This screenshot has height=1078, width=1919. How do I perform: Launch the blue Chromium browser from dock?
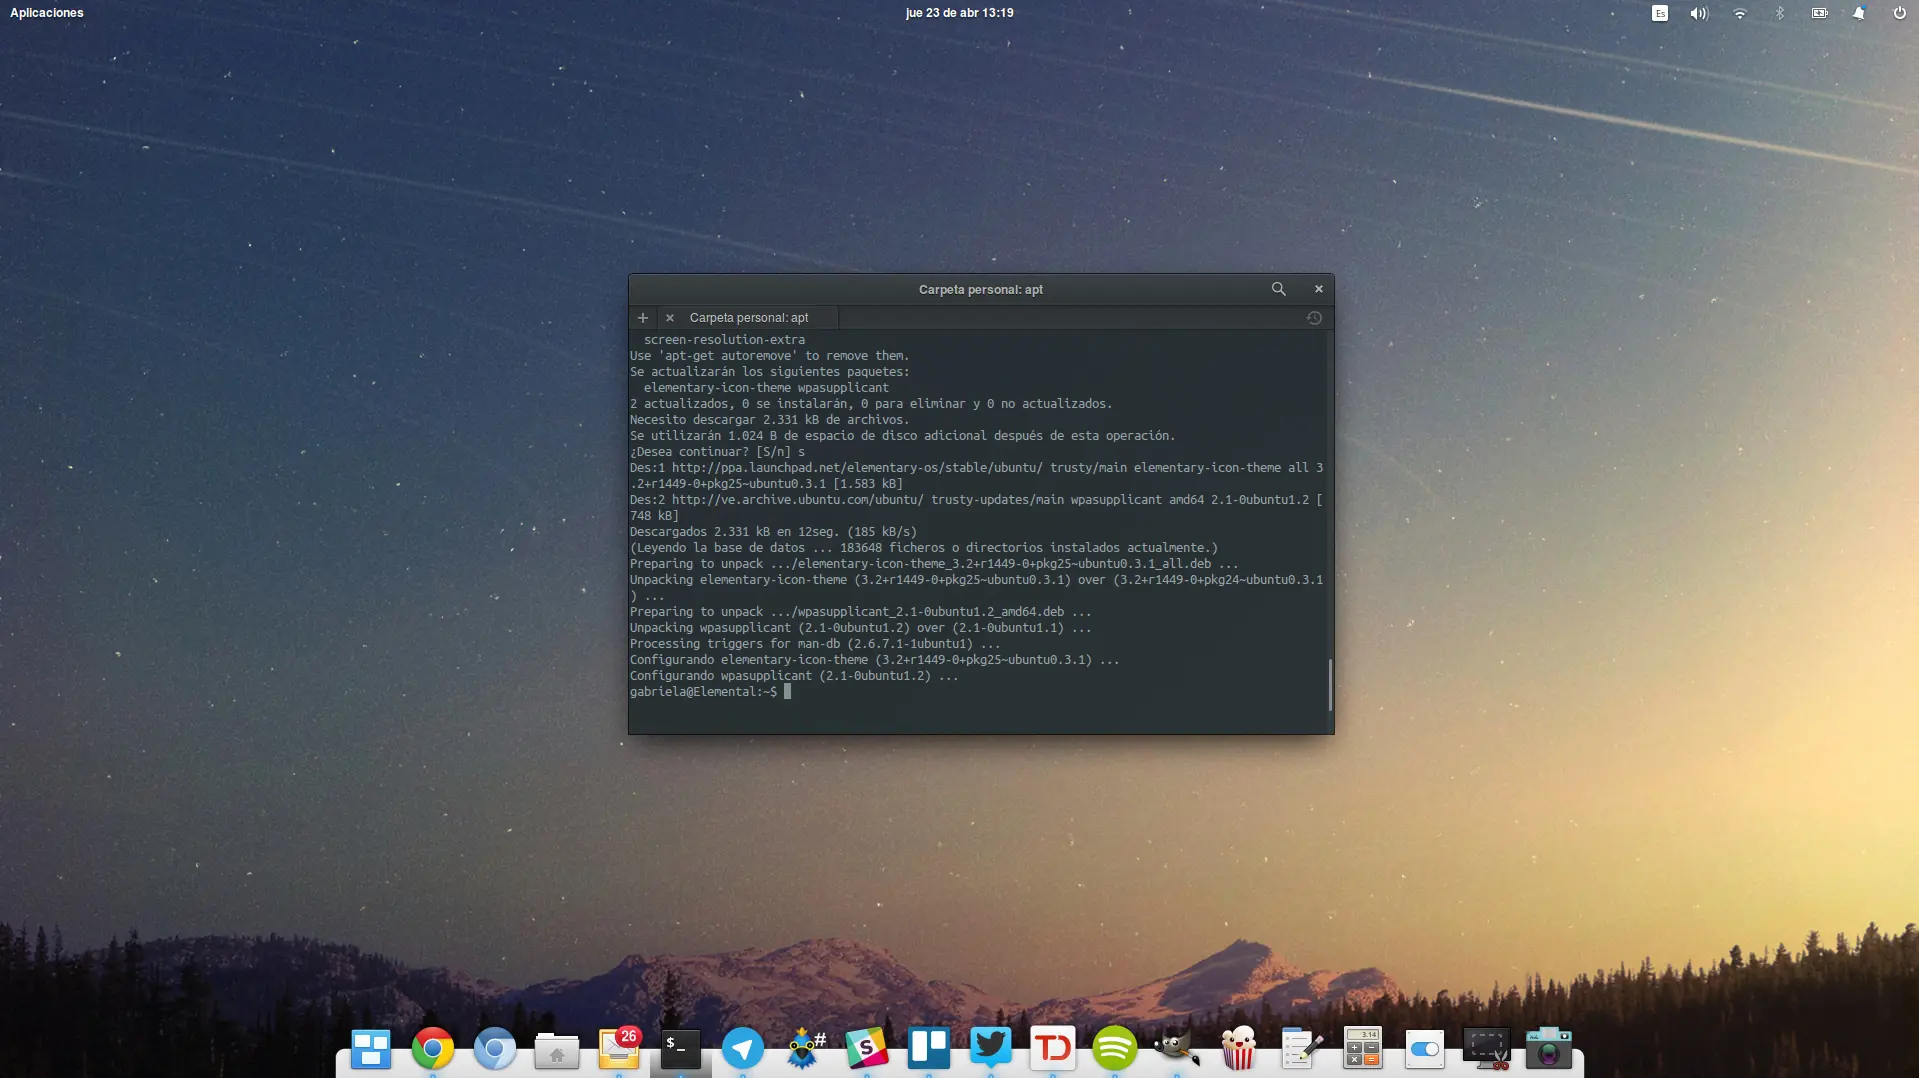point(495,1049)
